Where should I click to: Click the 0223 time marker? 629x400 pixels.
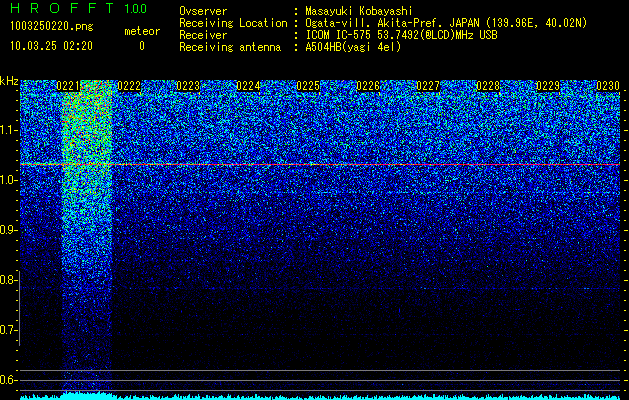(x=188, y=86)
